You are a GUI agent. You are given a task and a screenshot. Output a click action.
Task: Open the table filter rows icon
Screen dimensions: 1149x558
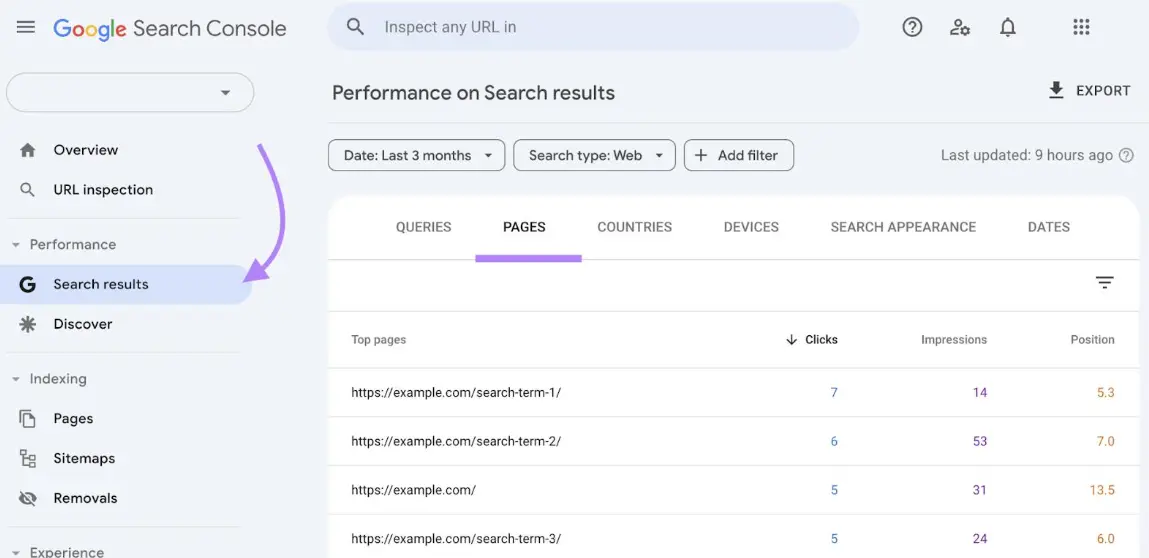(1104, 282)
